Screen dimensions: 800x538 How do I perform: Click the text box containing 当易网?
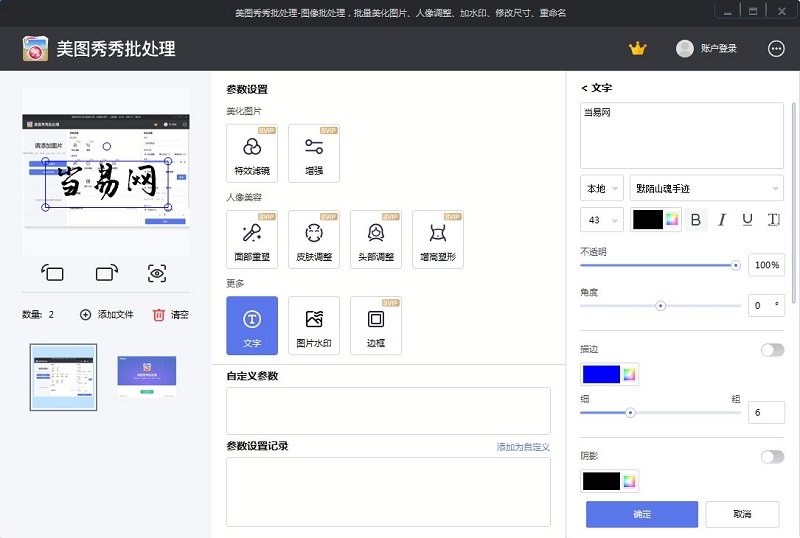coord(682,135)
